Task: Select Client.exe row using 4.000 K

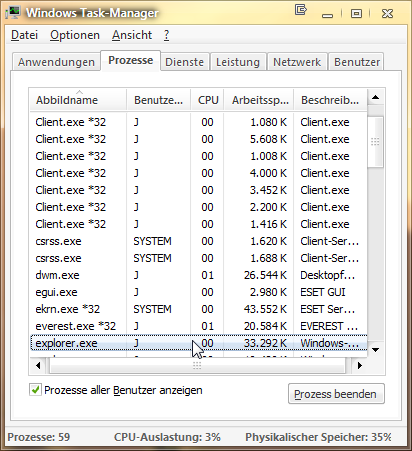Action: (x=199, y=173)
